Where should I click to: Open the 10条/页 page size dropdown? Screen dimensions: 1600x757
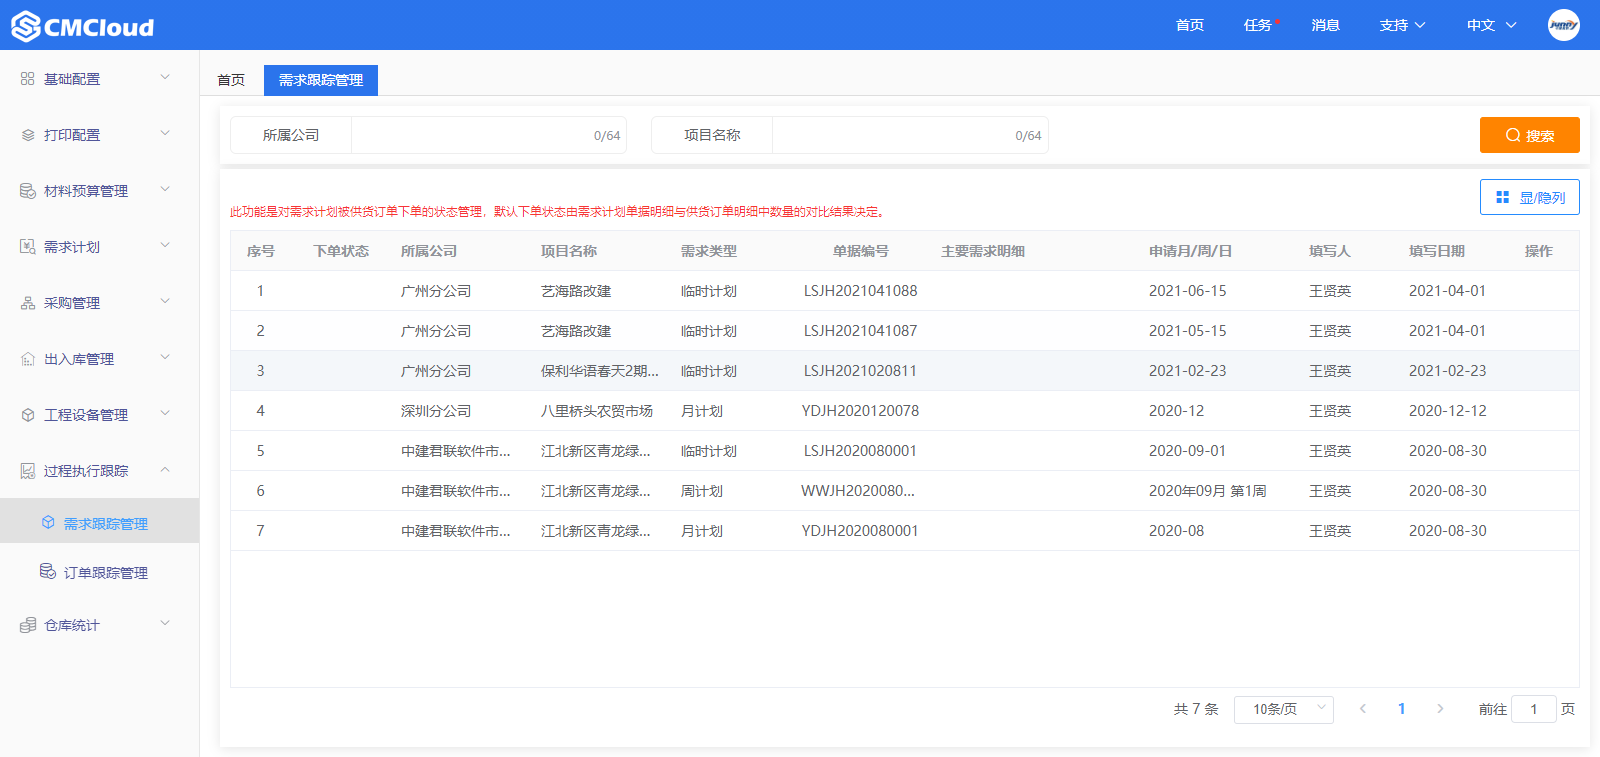coord(1284,709)
